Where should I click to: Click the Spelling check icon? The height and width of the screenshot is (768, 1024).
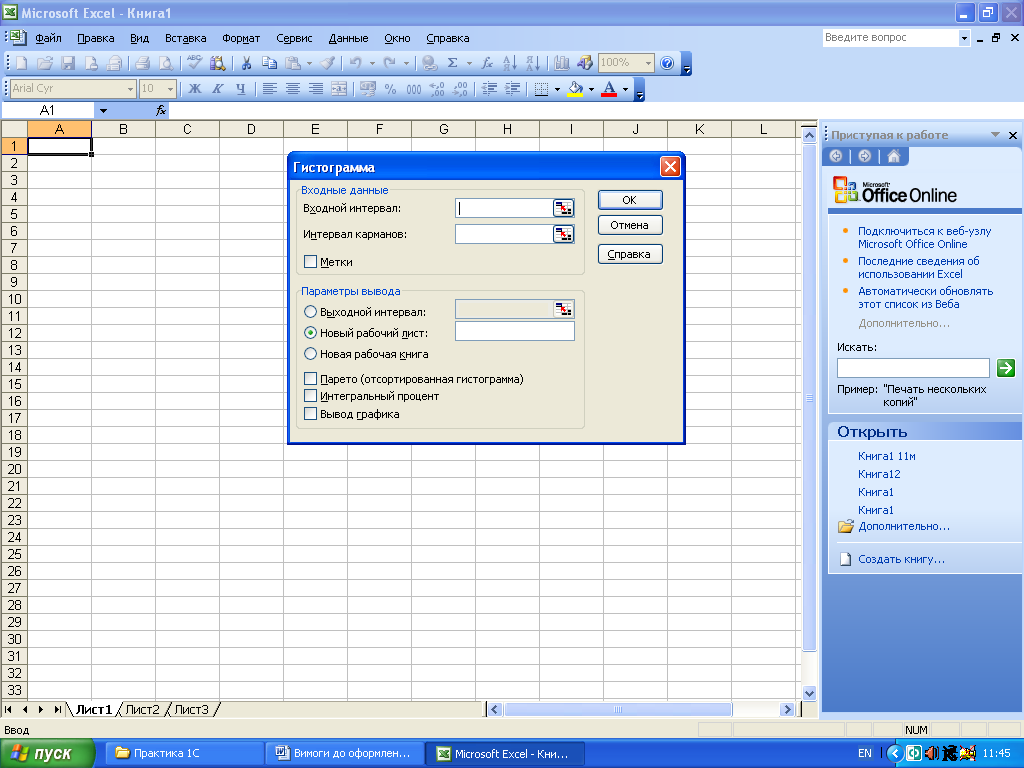[194, 63]
